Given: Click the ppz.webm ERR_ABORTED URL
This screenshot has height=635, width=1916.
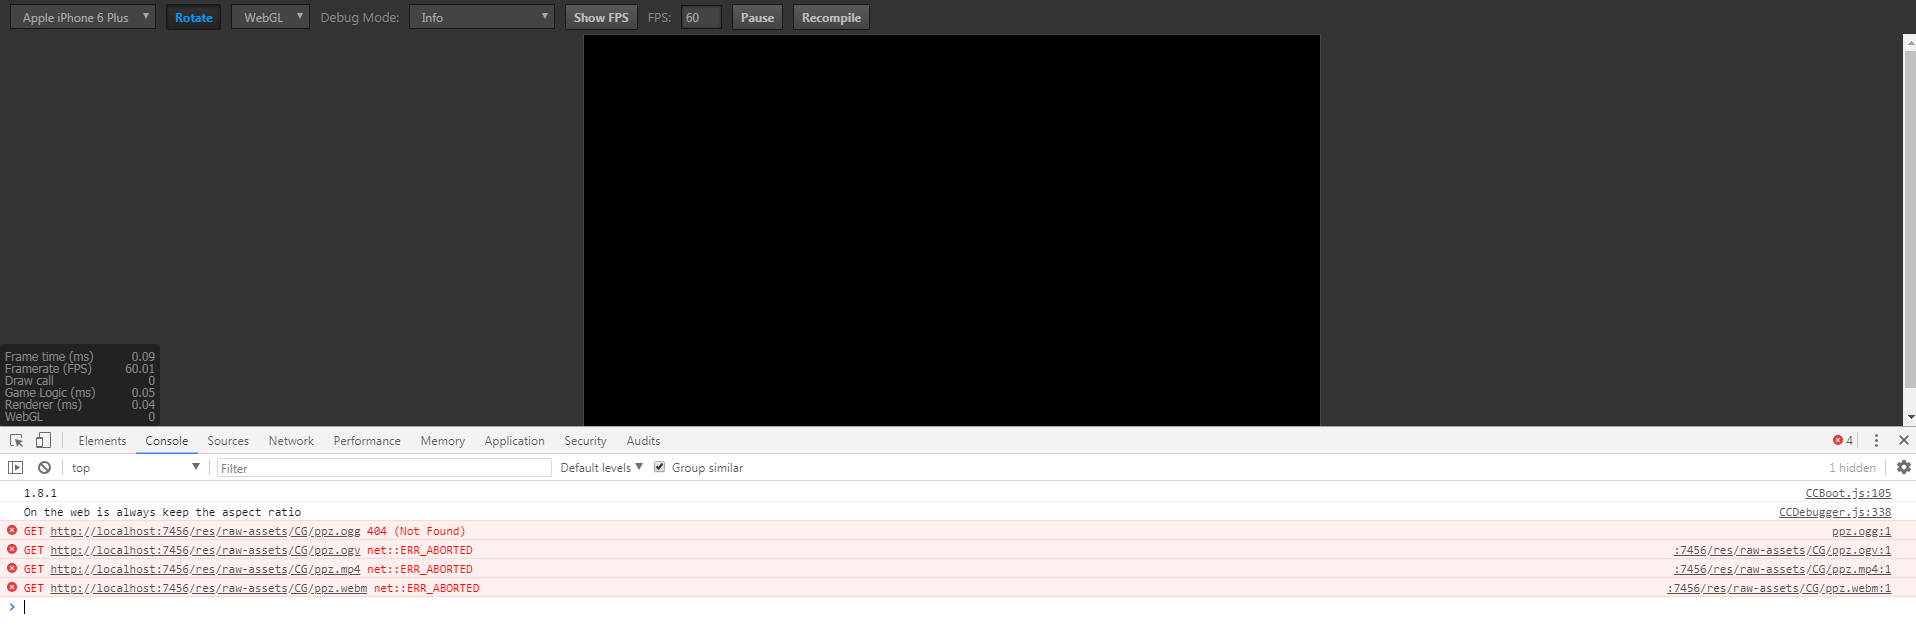Looking at the screenshot, I should [x=208, y=588].
